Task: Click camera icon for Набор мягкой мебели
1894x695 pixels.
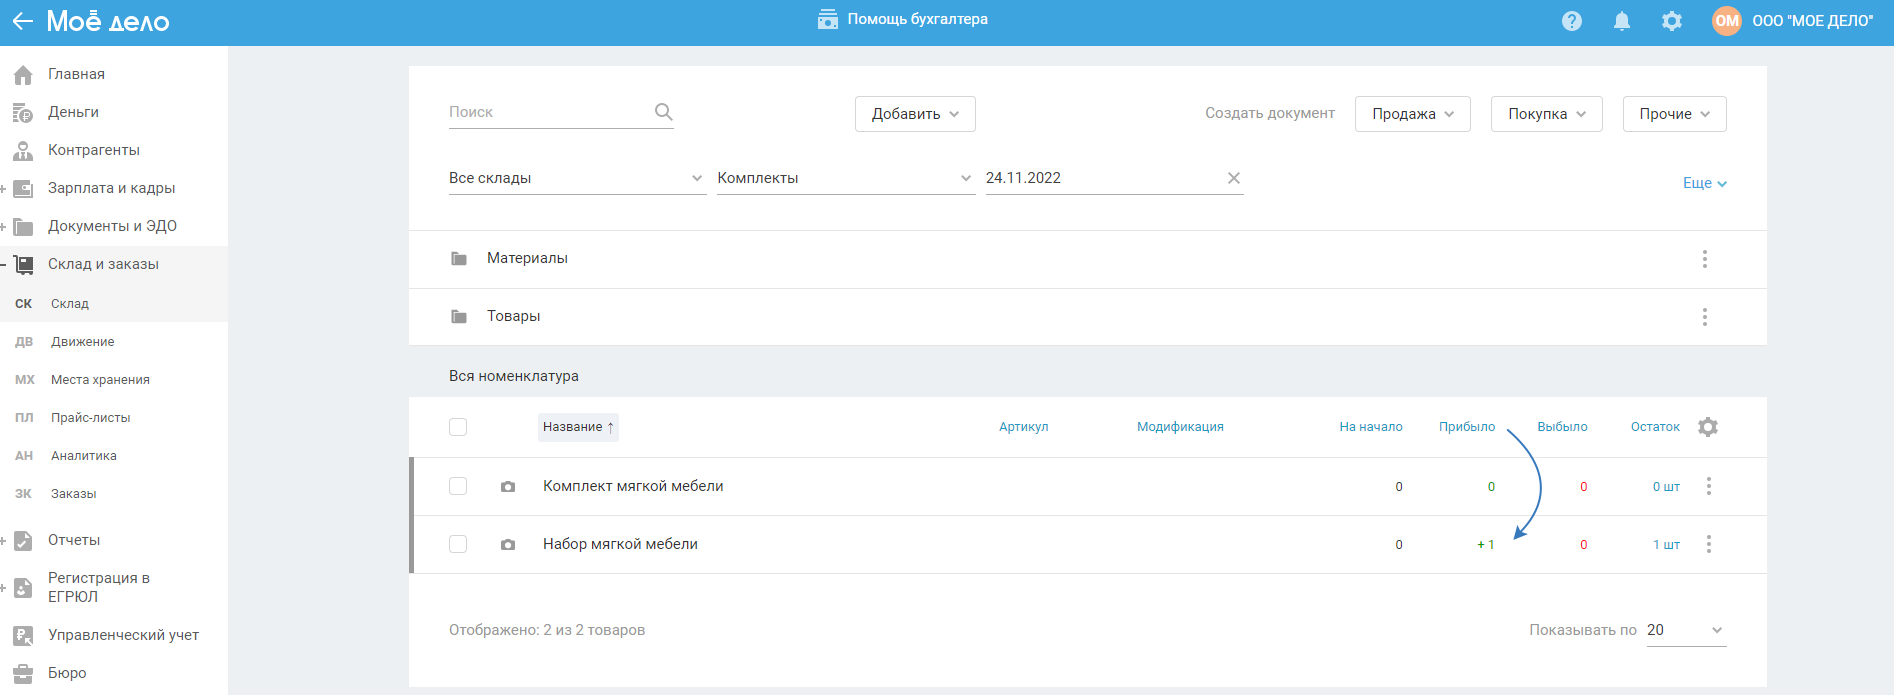Action: click(508, 545)
